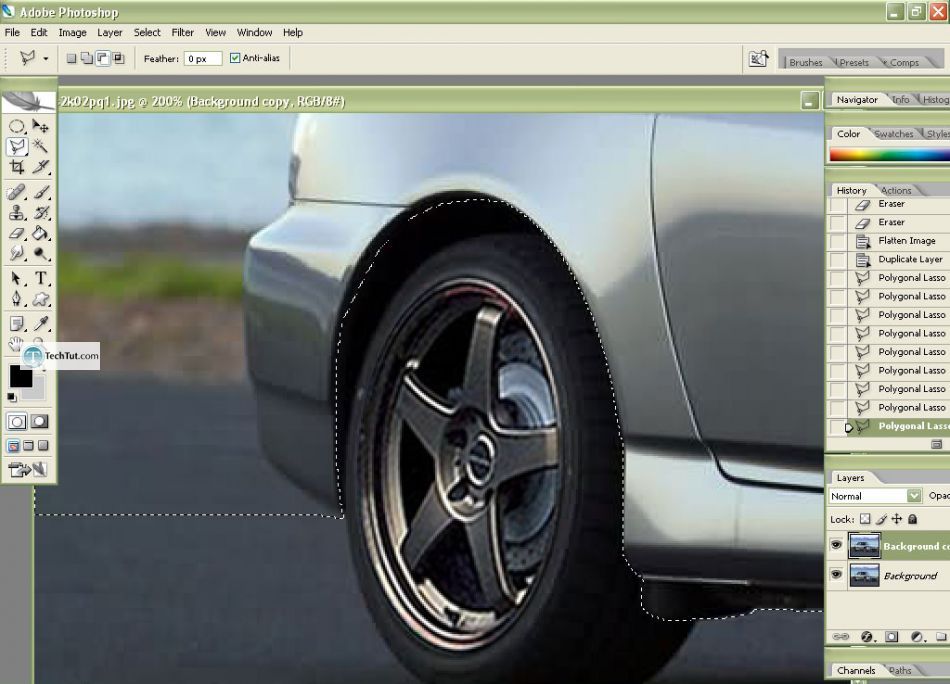The height and width of the screenshot is (684, 950).
Task: Create new adjustment layer icon
Action: pyautogui.click(x=916, y=636)
